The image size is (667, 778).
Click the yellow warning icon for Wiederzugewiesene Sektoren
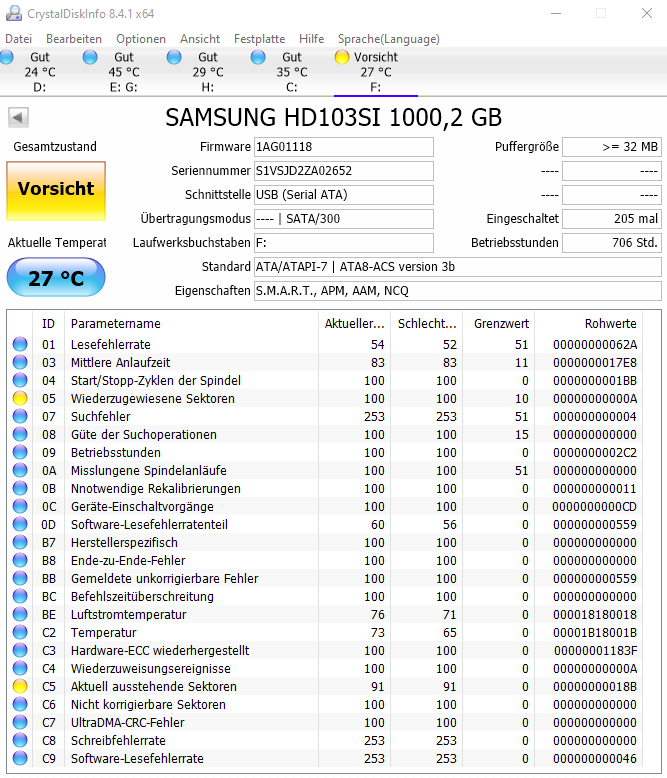tap(20, 398)
